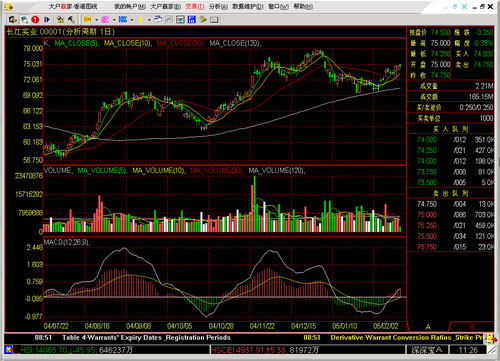Open the dropdown arrow next to HK

132,20
